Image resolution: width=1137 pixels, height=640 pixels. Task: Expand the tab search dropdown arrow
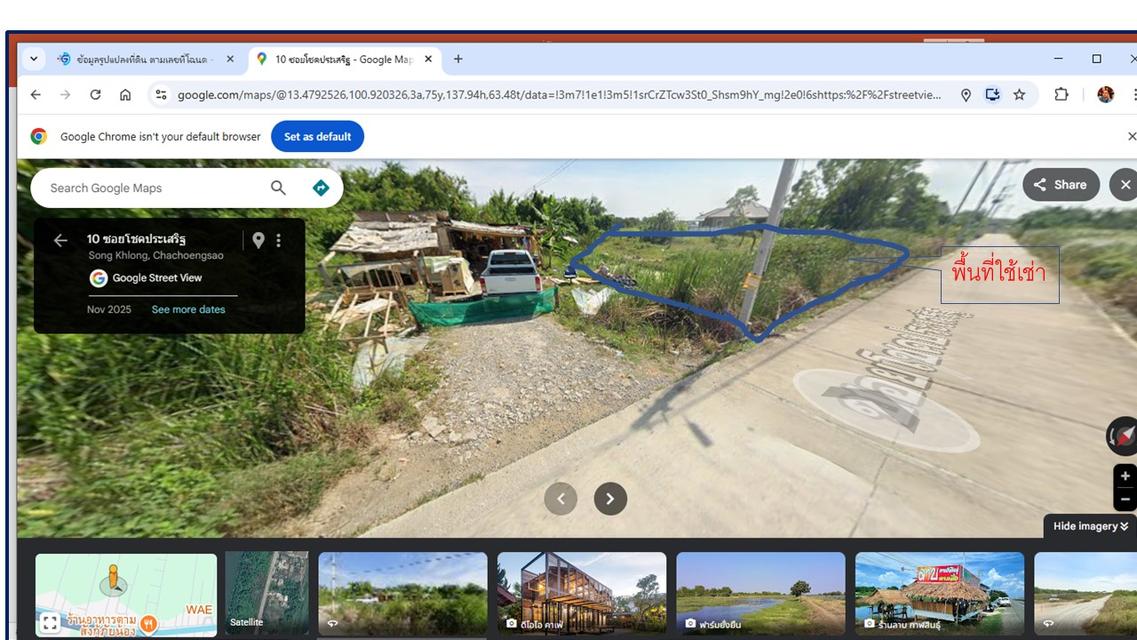33,59
